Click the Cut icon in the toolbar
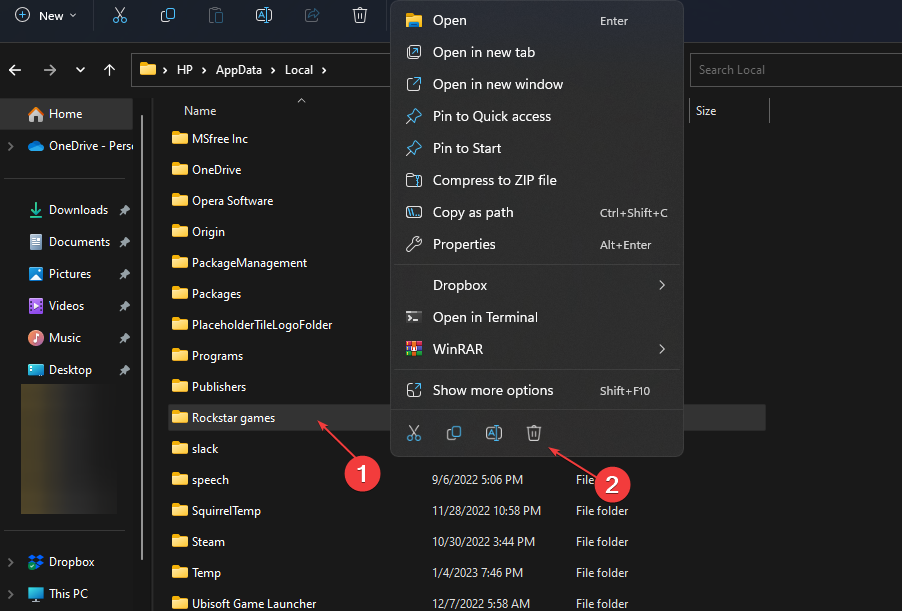The width and height of the screenshot is (902, 611). click(x=120, y=16)
